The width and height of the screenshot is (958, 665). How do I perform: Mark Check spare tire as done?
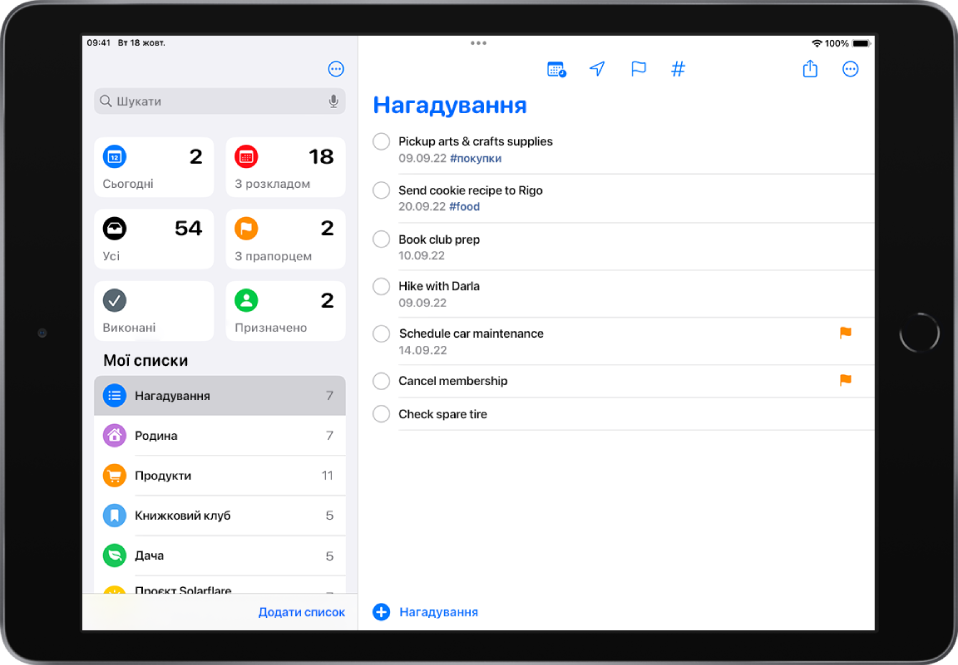381,414
